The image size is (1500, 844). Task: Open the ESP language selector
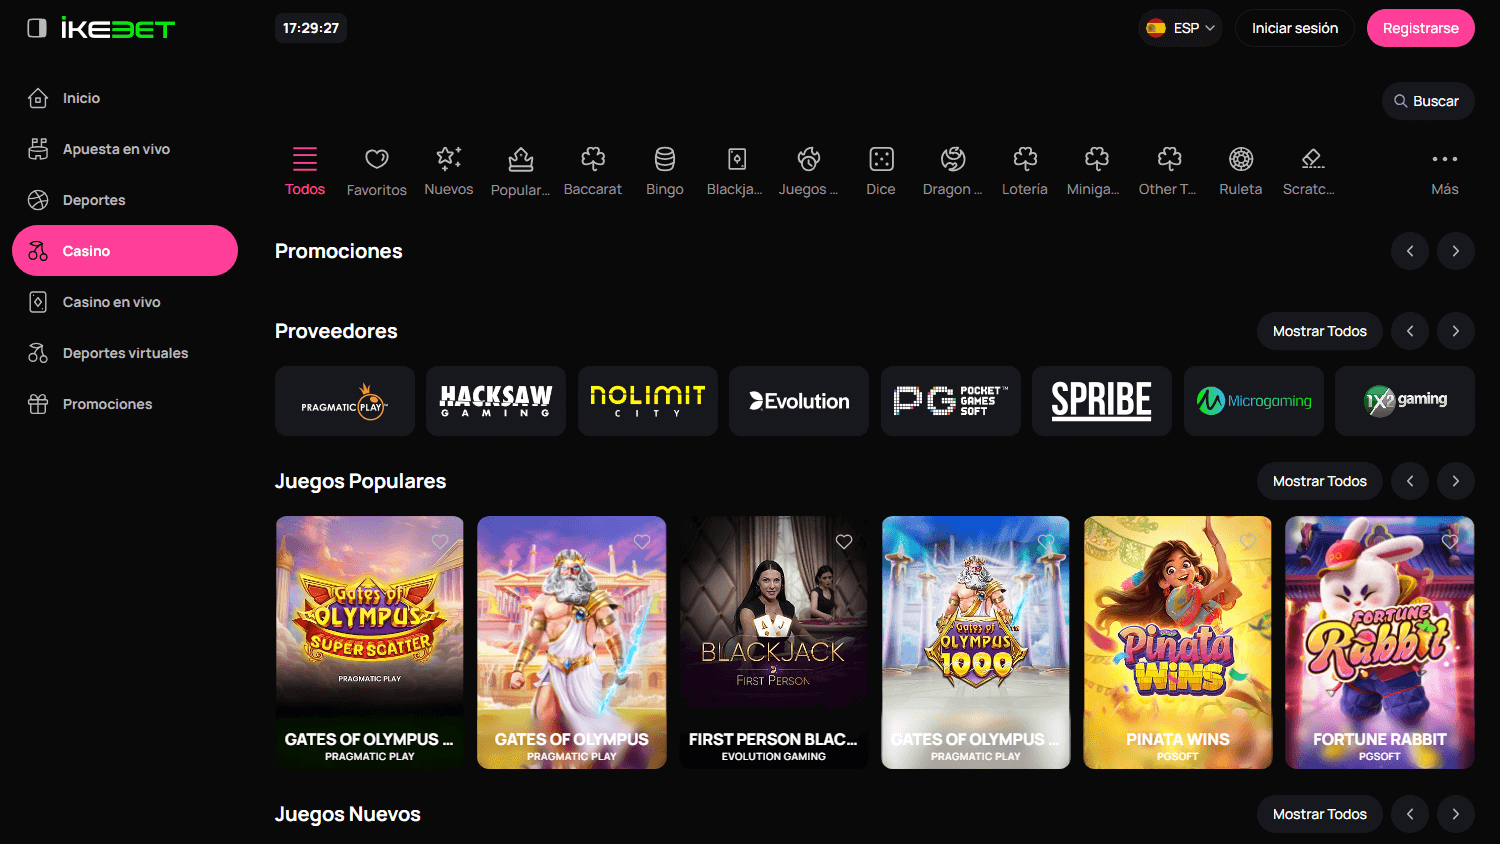pyautogui.click(x=1180, y=28)
